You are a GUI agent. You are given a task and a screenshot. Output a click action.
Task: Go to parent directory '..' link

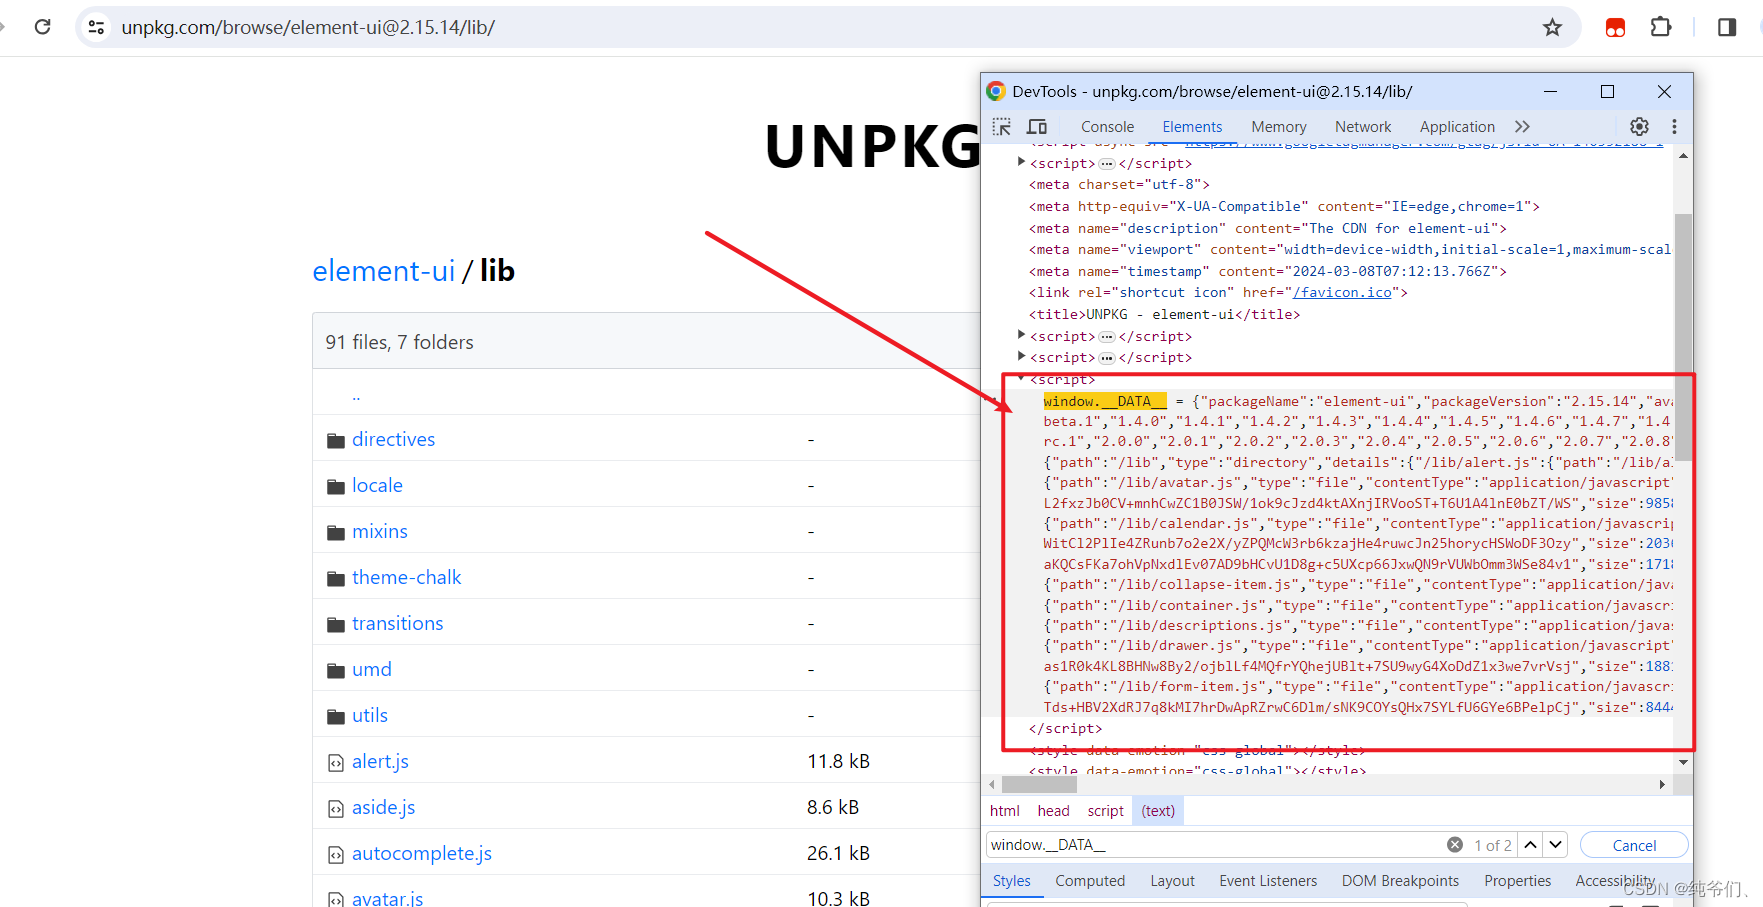pyautogui.click(x=356, y=395)
